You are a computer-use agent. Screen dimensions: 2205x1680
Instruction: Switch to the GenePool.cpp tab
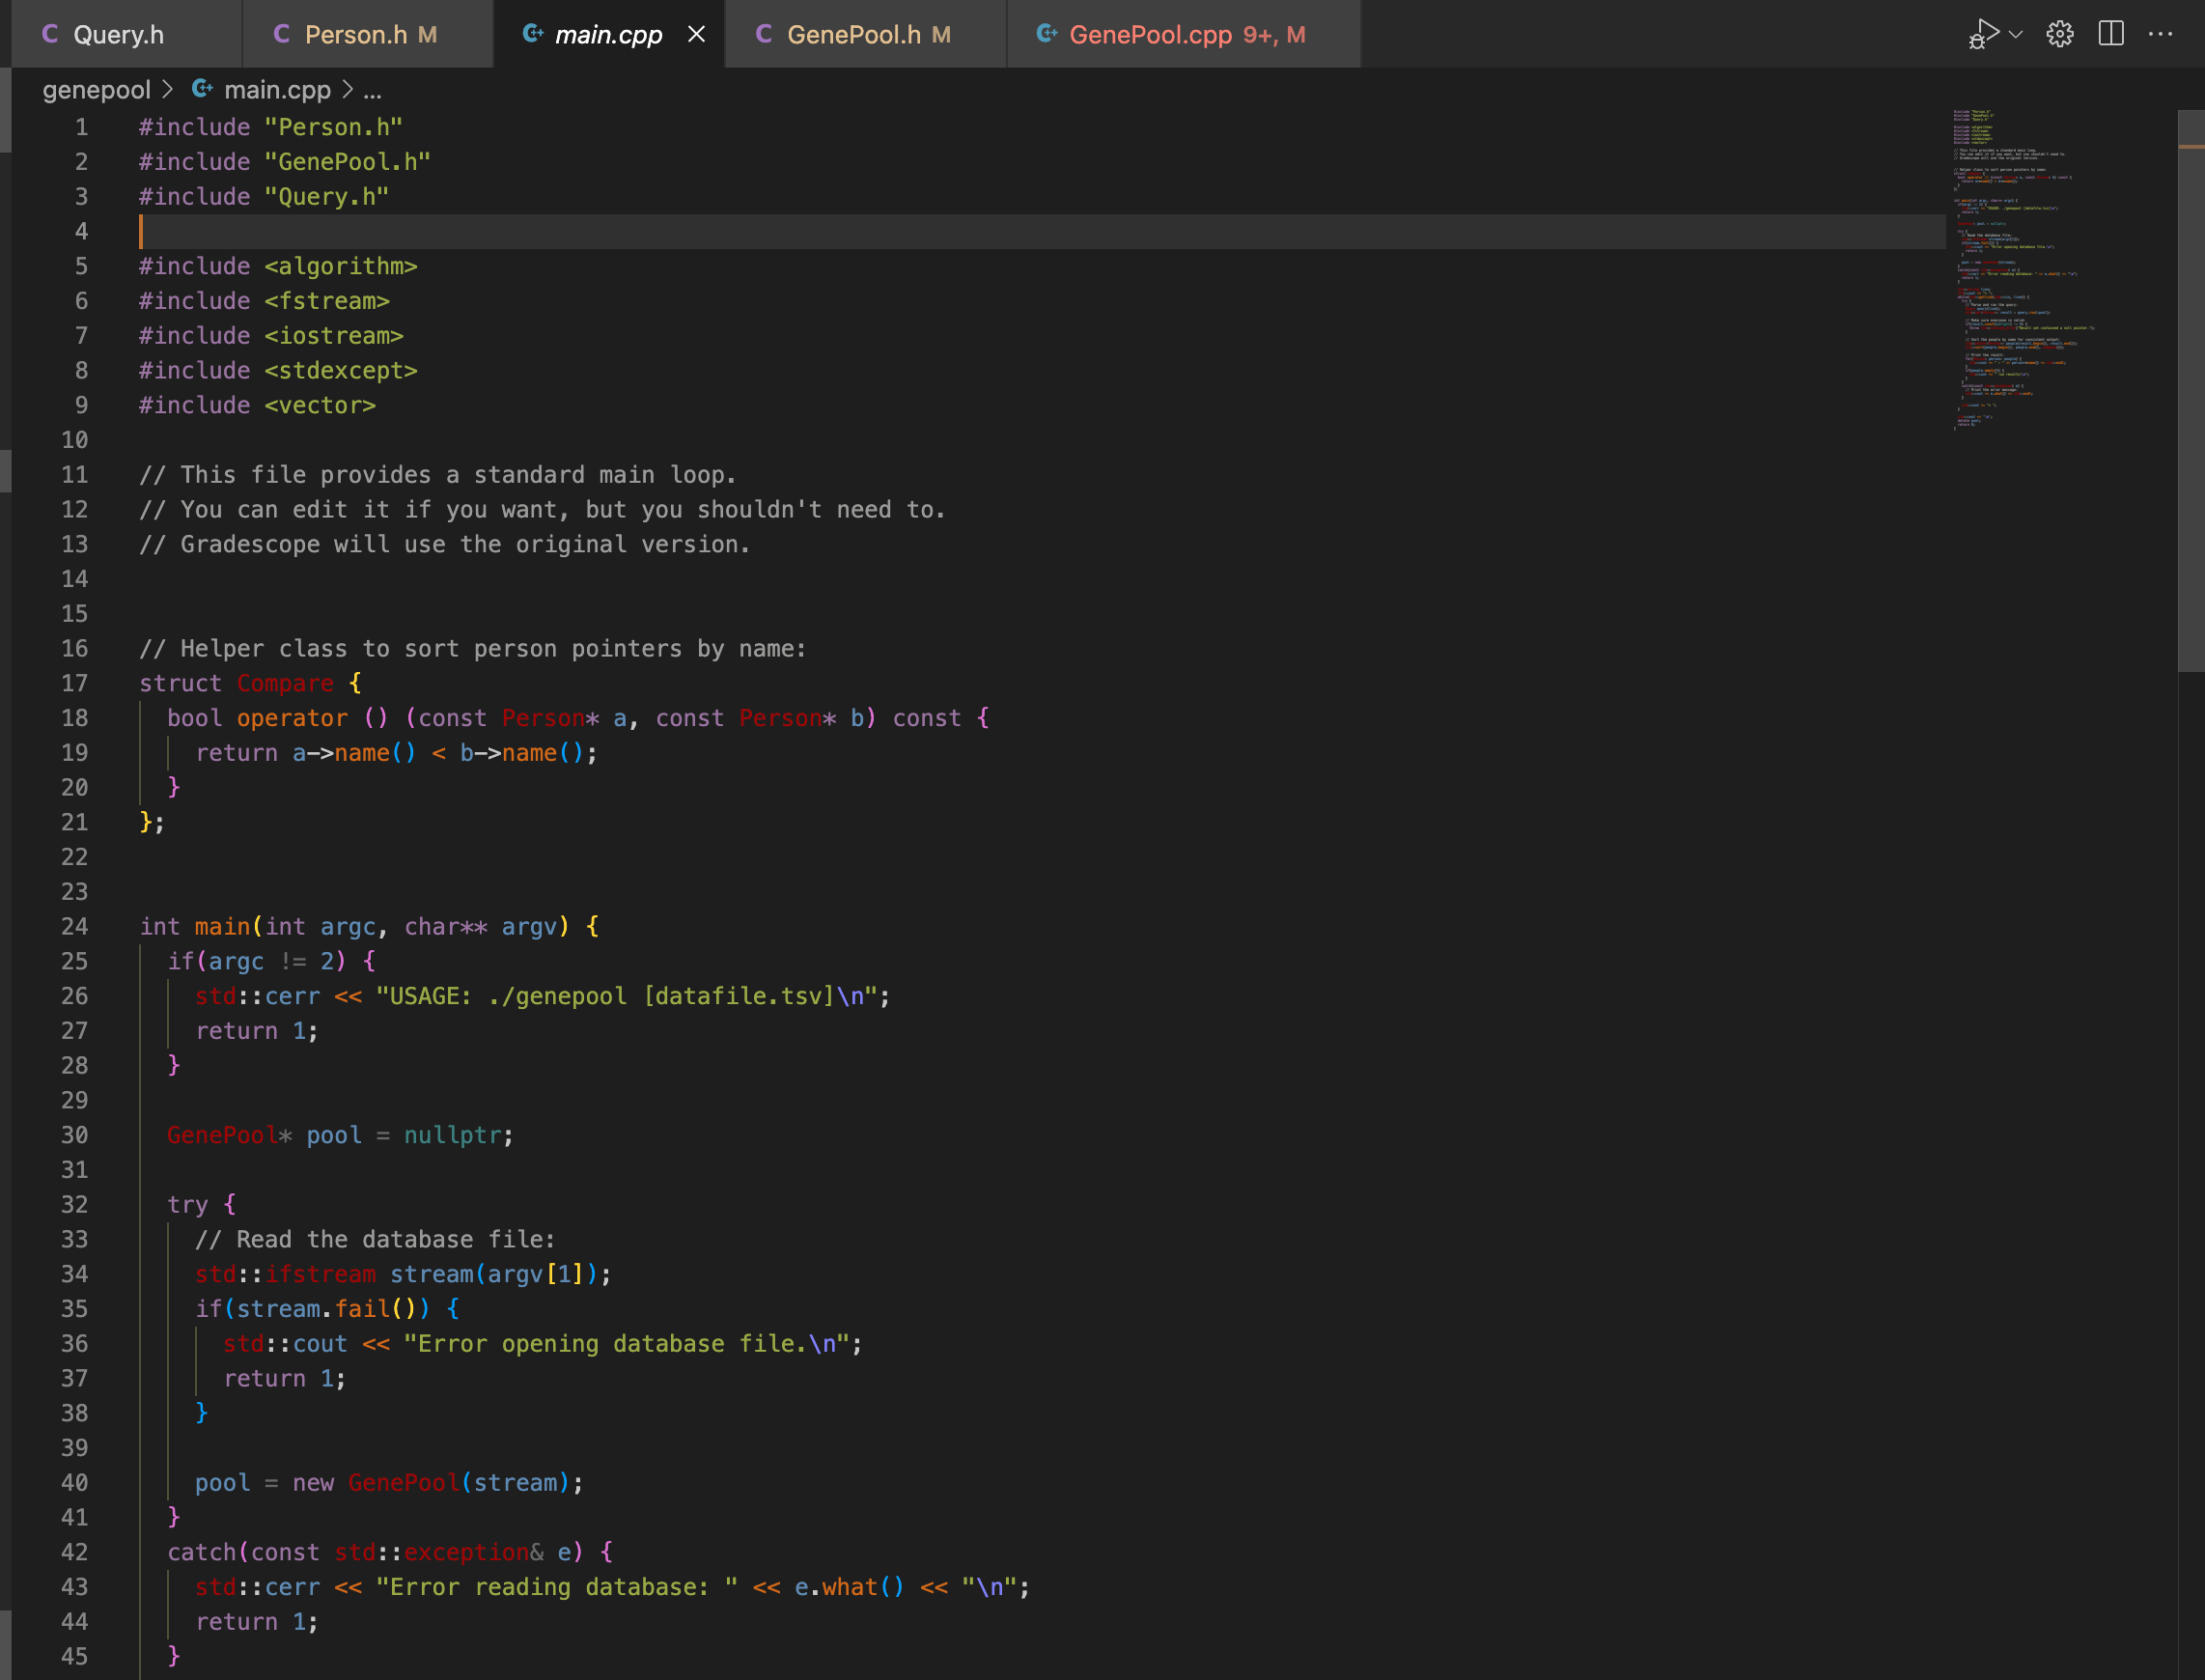coord(1150,33)
